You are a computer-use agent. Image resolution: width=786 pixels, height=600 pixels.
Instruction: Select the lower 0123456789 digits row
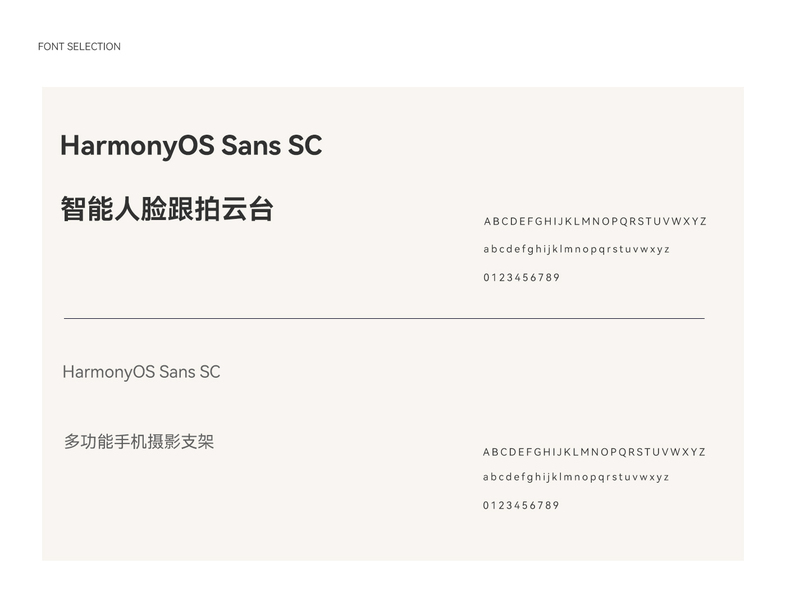[521, 506]
